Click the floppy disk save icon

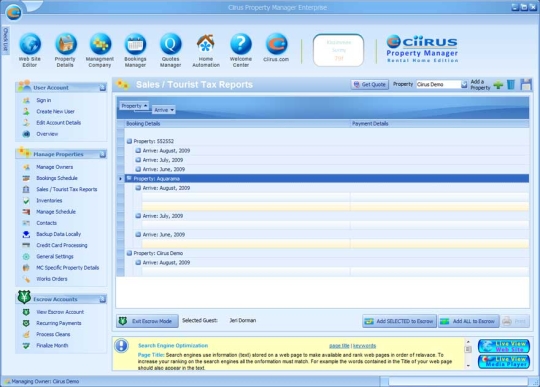coord(526,84)
